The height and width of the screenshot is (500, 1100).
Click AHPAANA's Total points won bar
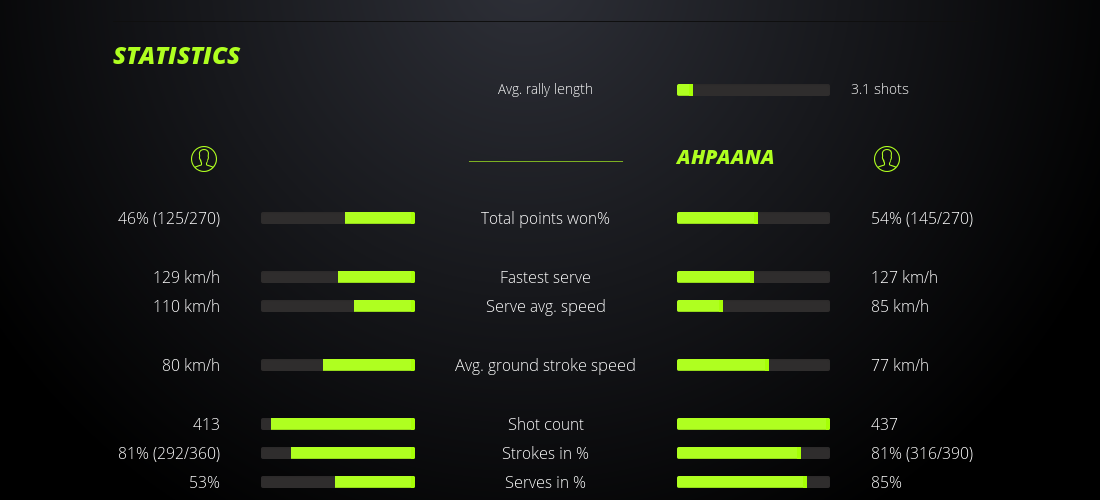point(753,218)
